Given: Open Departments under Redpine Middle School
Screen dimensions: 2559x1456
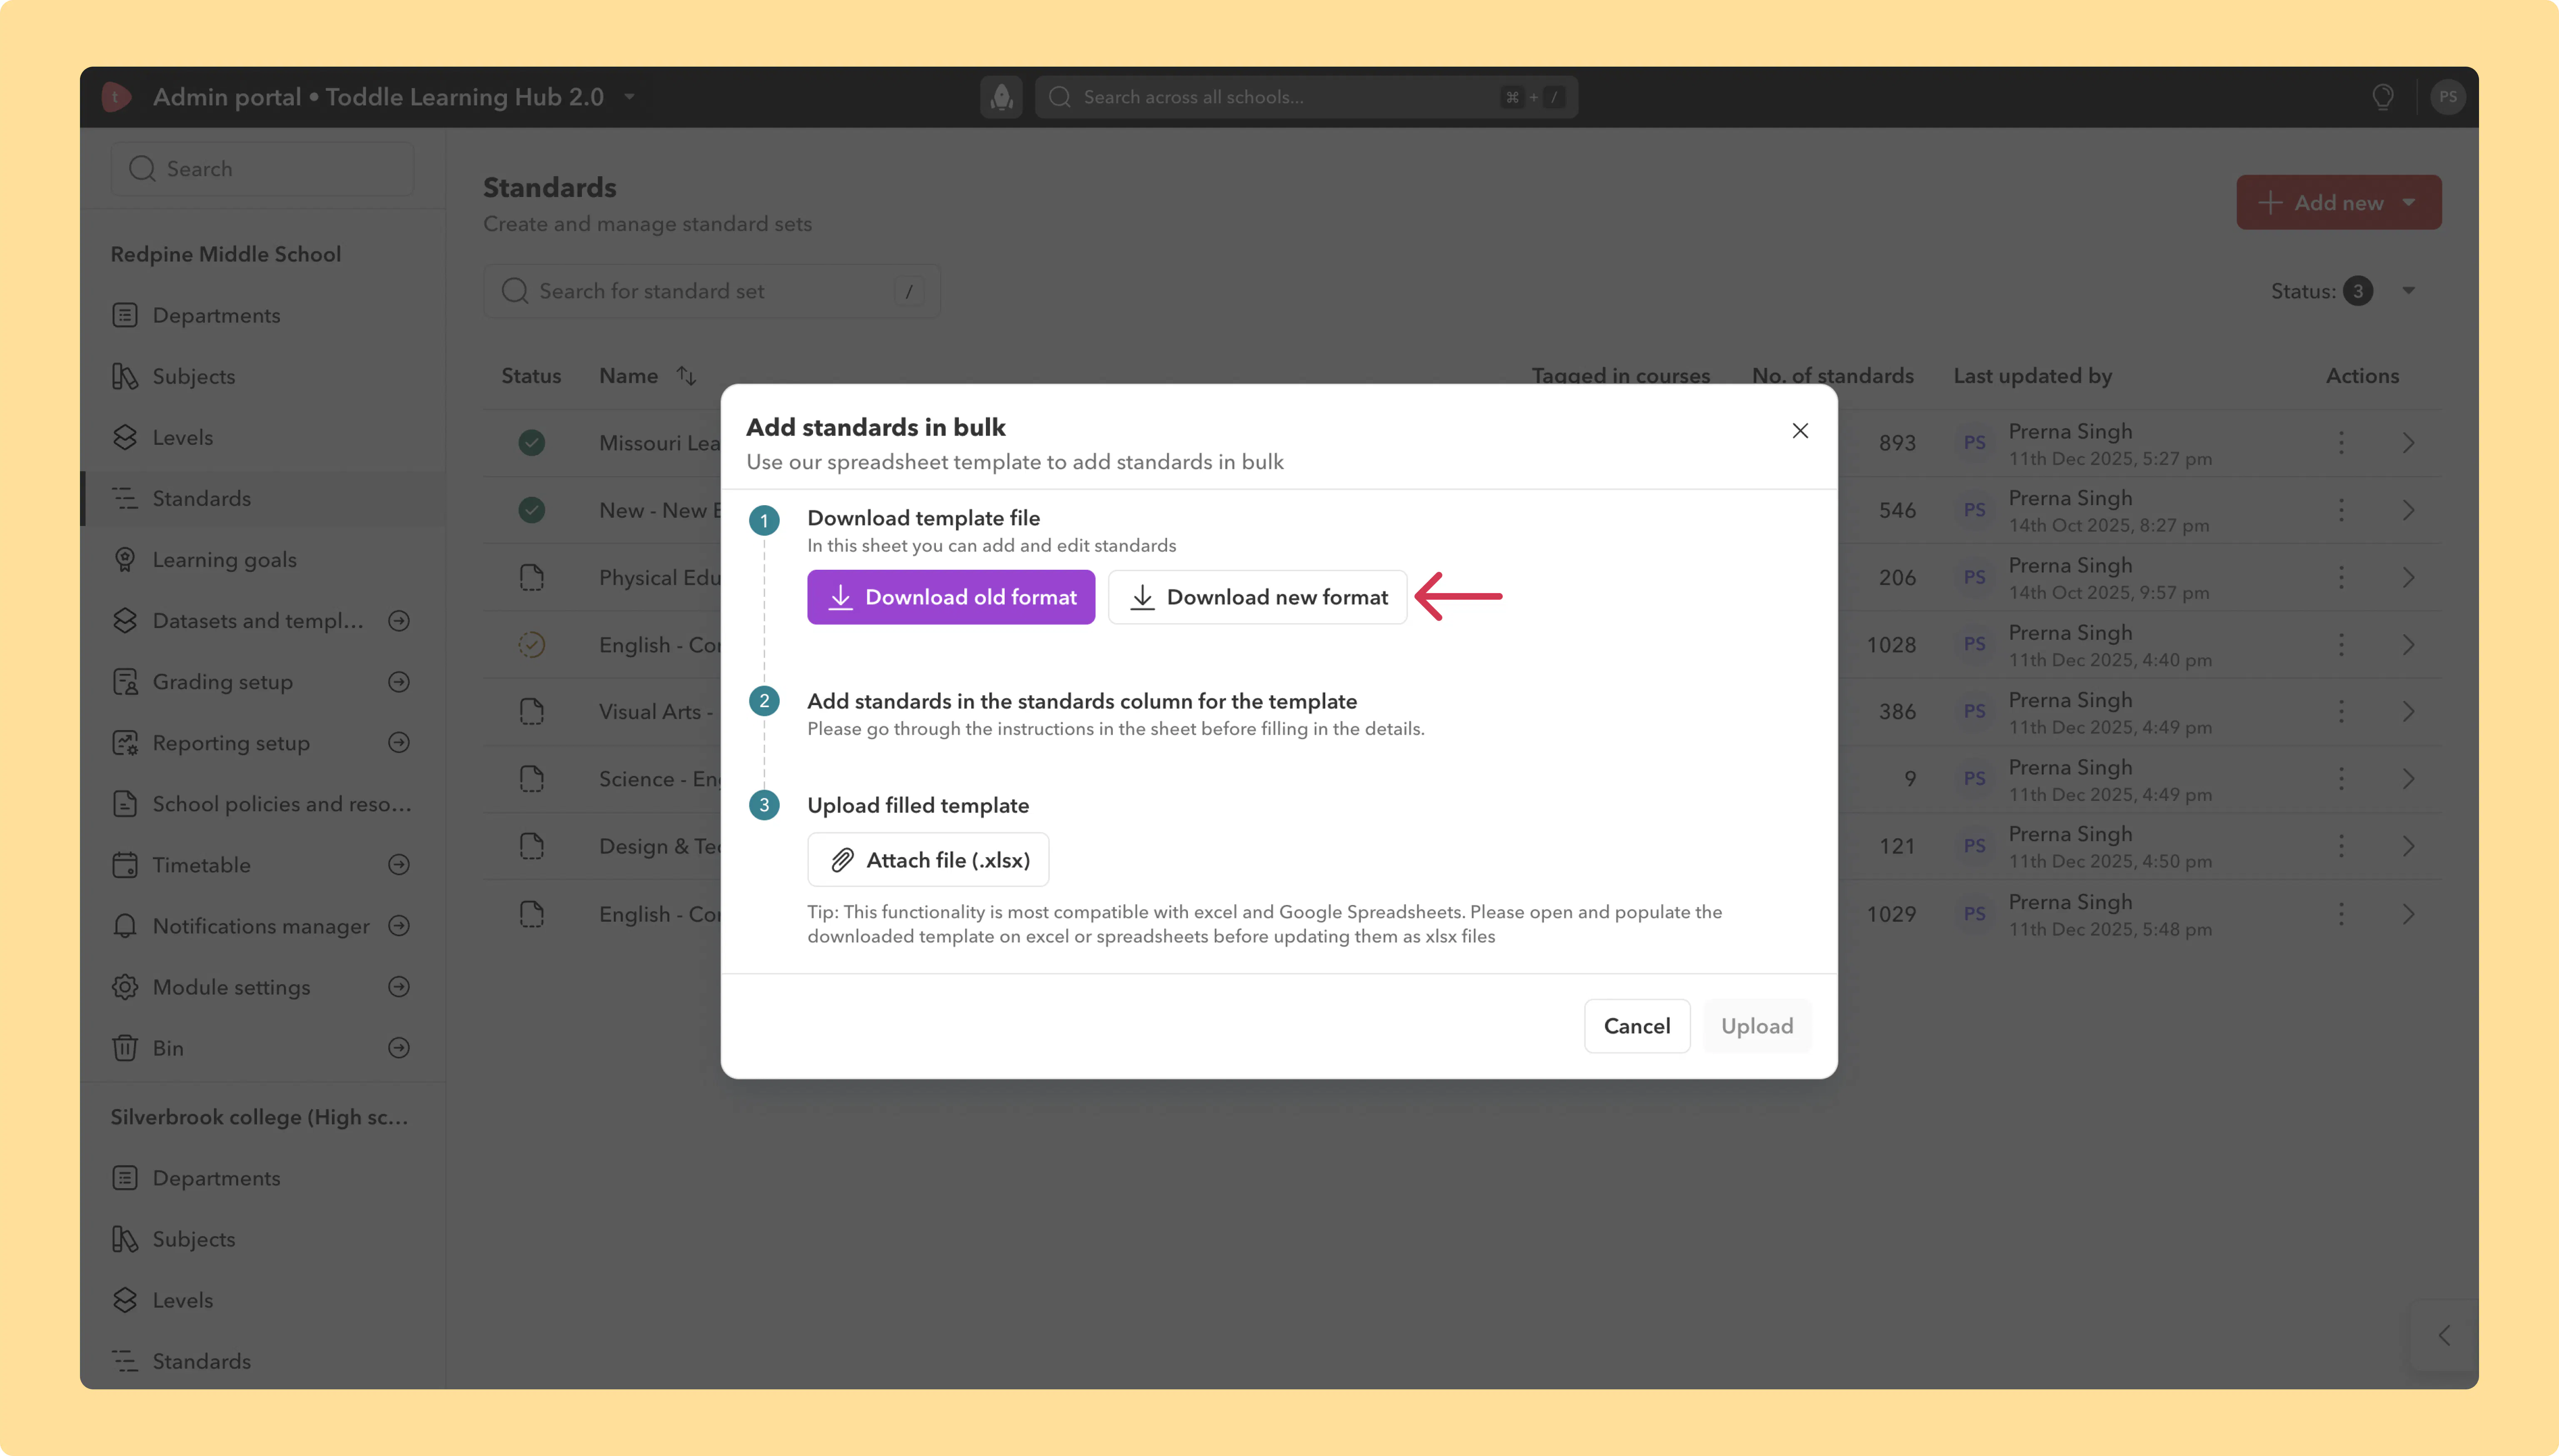Looking at the screenshot, I should tap(263, 315).
